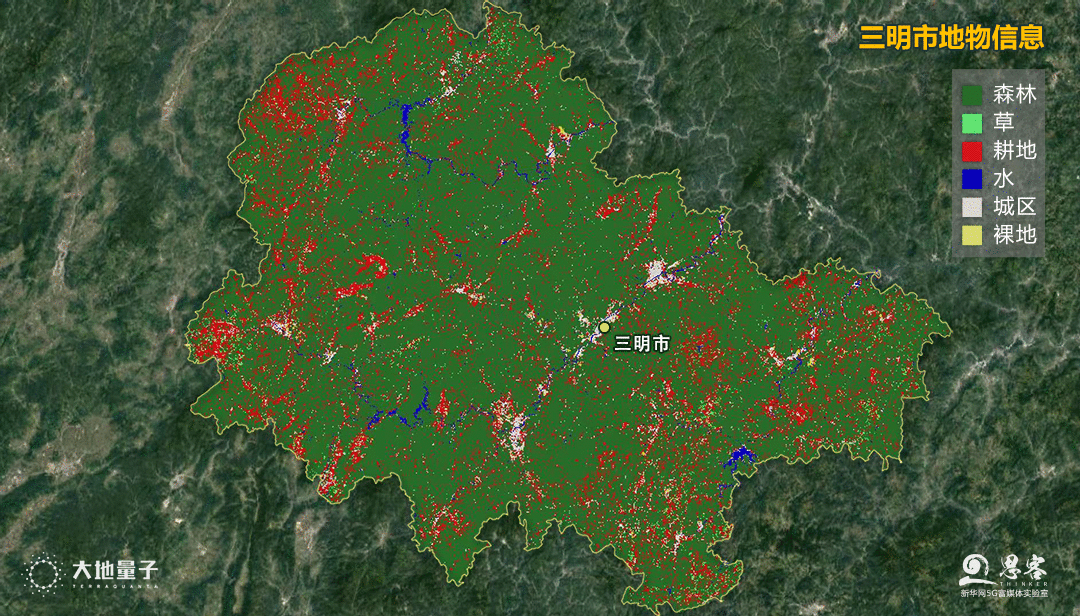The height and width of the screenshot is (616, 1080).
Task: Click the yellow 裸地 legend swatch
Action: click(972, 235)
